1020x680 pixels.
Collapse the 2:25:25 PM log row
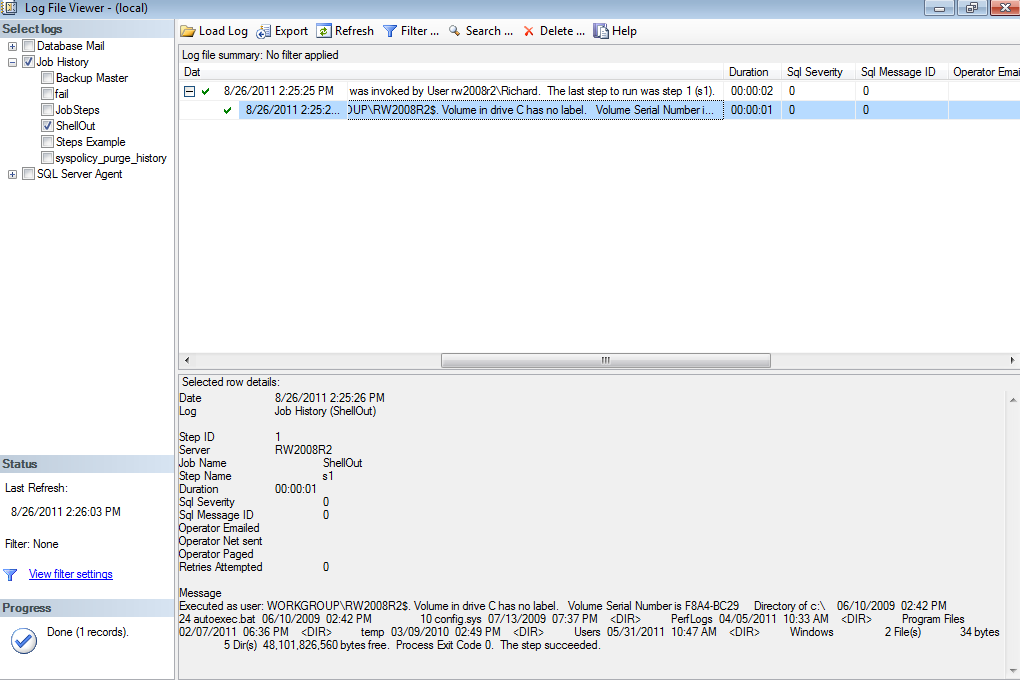point(189,91)
